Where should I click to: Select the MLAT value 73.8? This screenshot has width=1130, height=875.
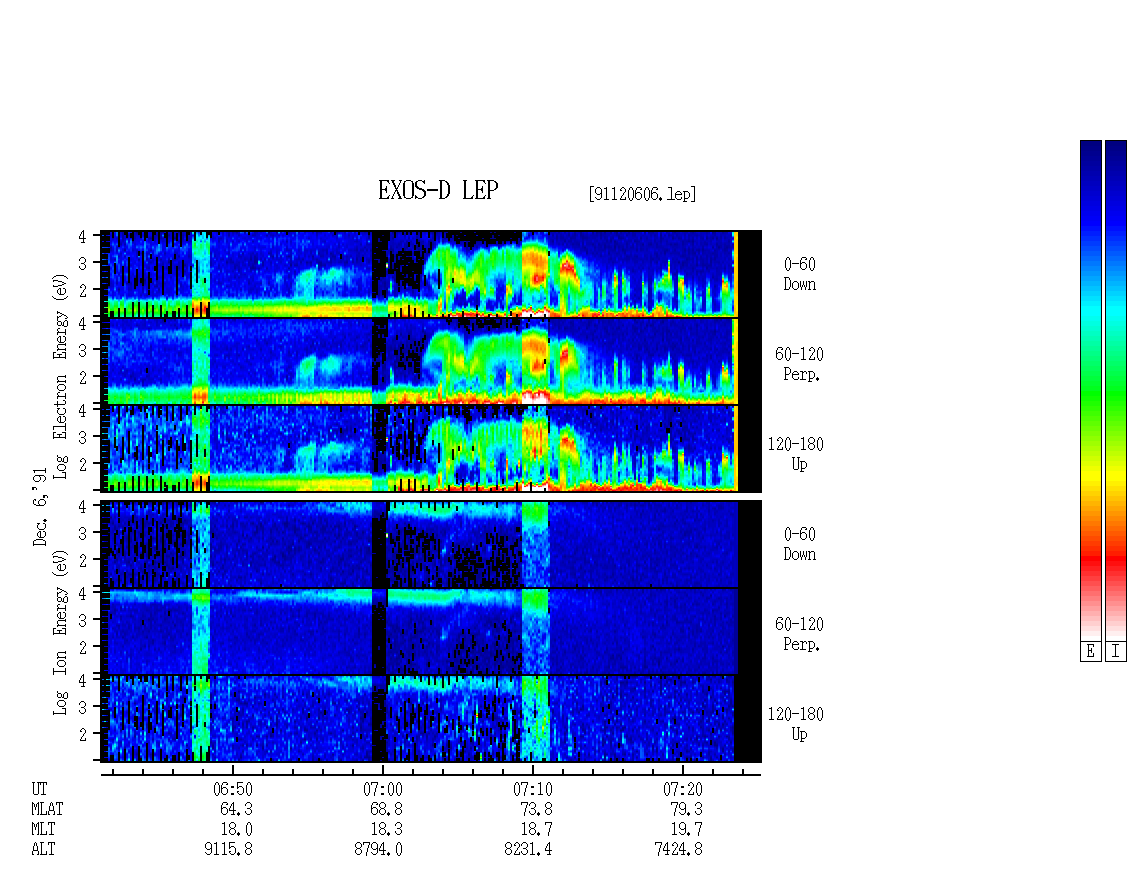point(536,809)
